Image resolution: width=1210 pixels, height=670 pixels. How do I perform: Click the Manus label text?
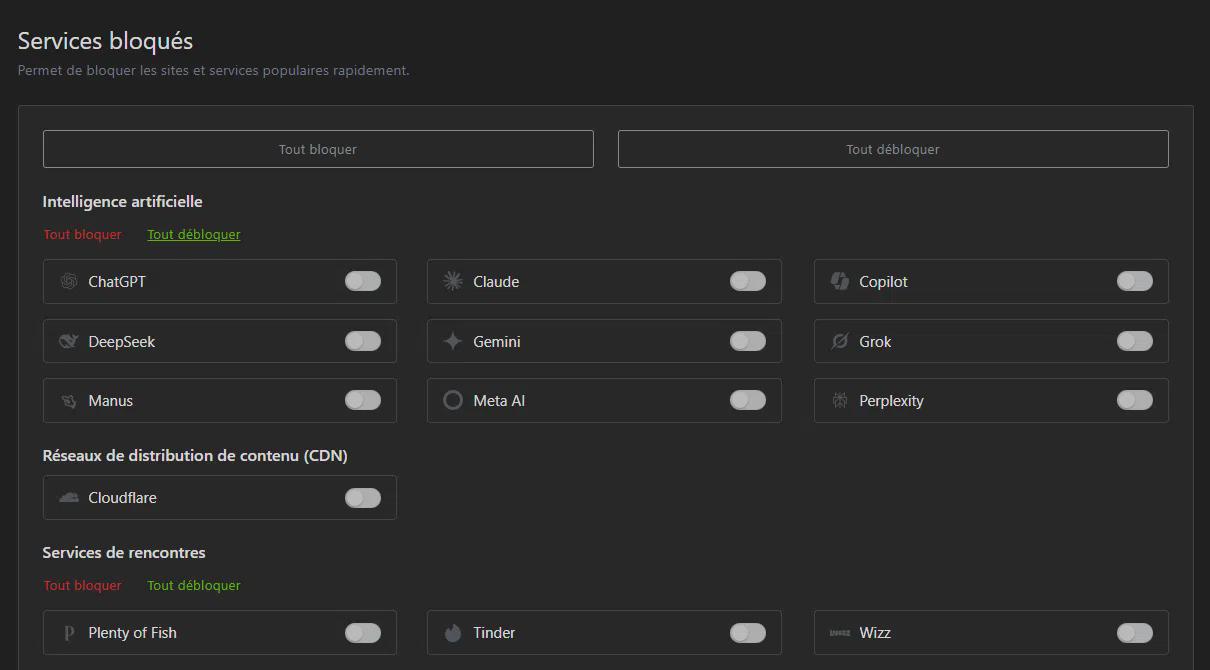[x=111, y=401]
